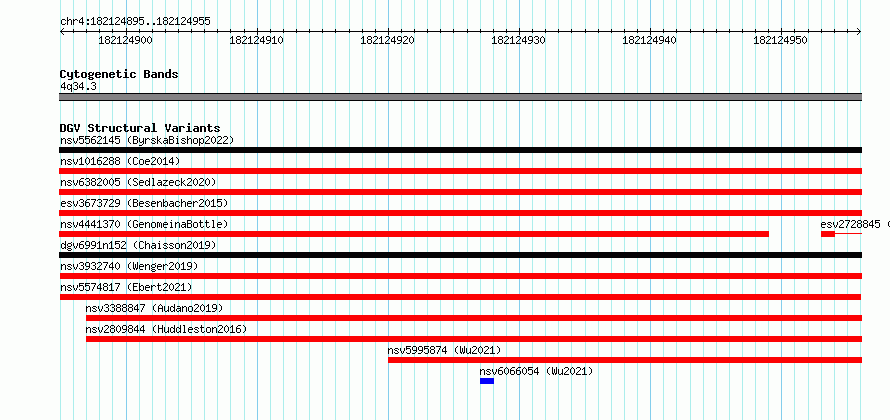Select the red bar for nsv5995874
The image size is (890, 420).
click(x=625, y=360)
